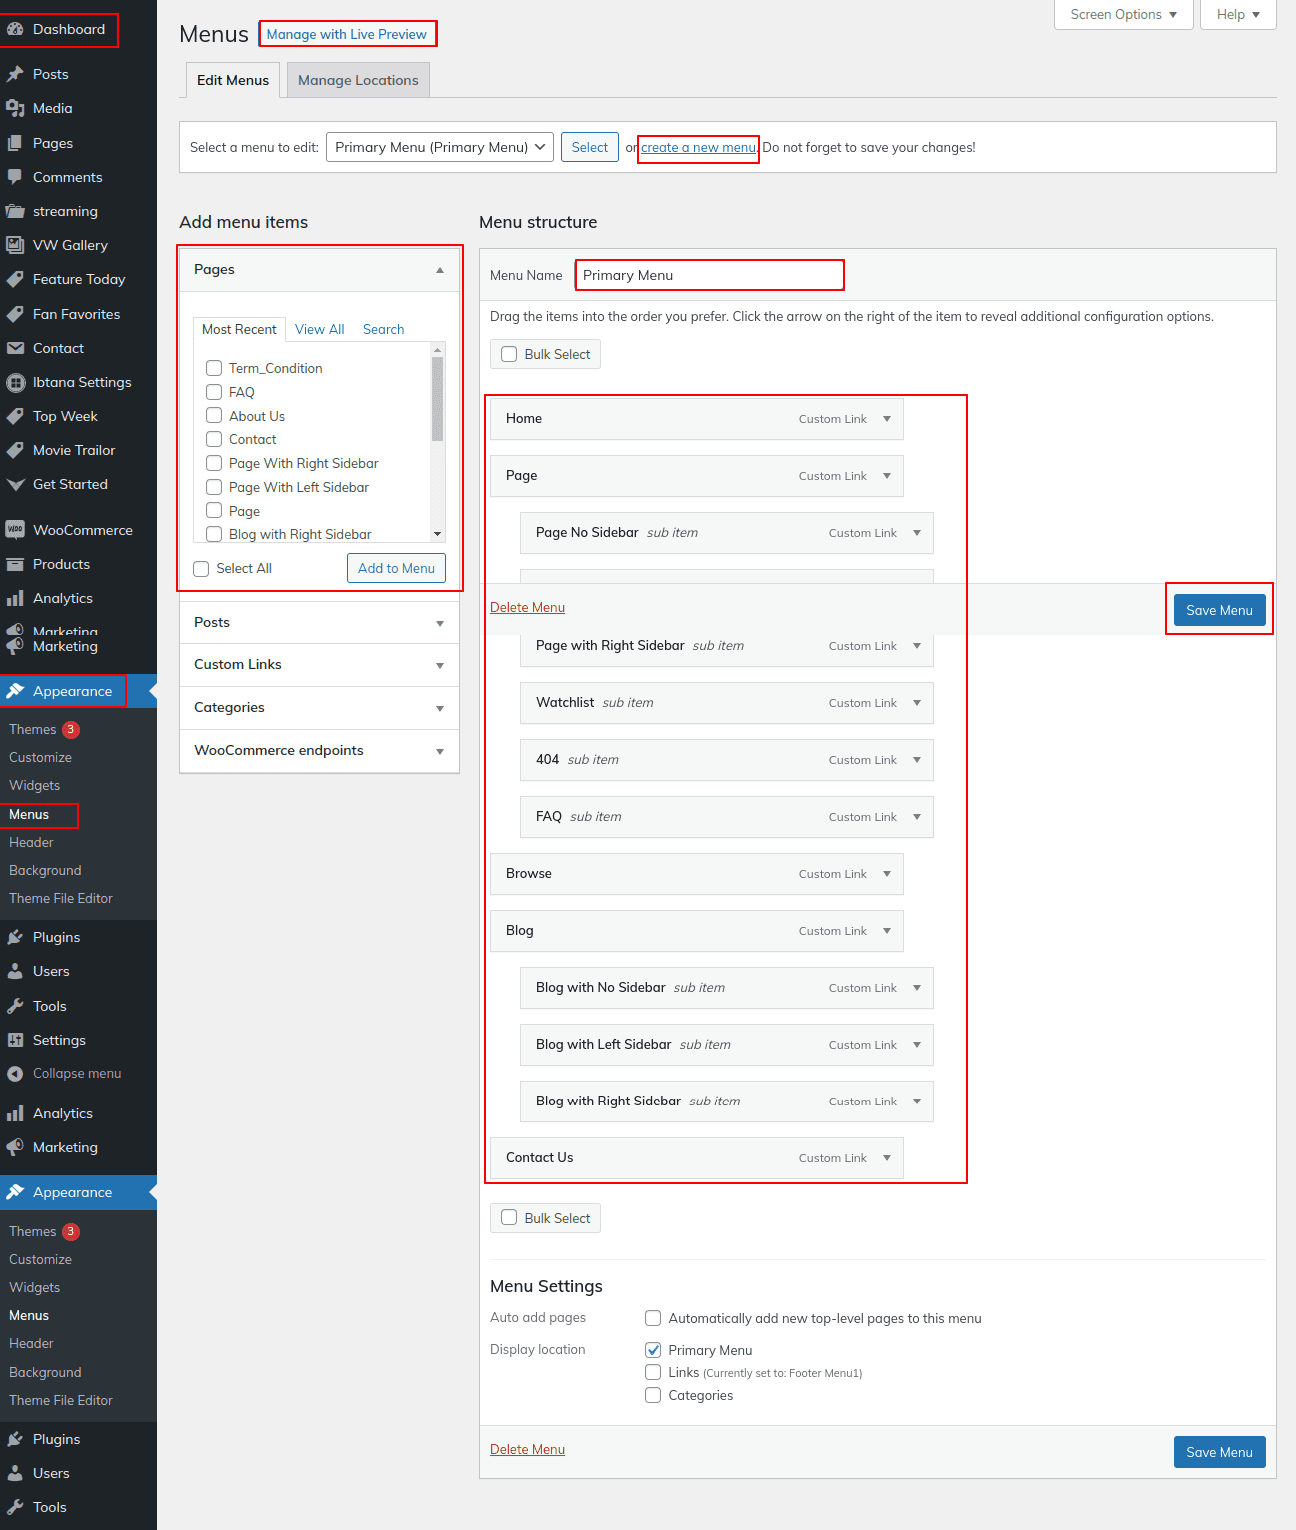Open the View All pages tab
Viewport: 1296px width, 1530px height.
point(319,329)
